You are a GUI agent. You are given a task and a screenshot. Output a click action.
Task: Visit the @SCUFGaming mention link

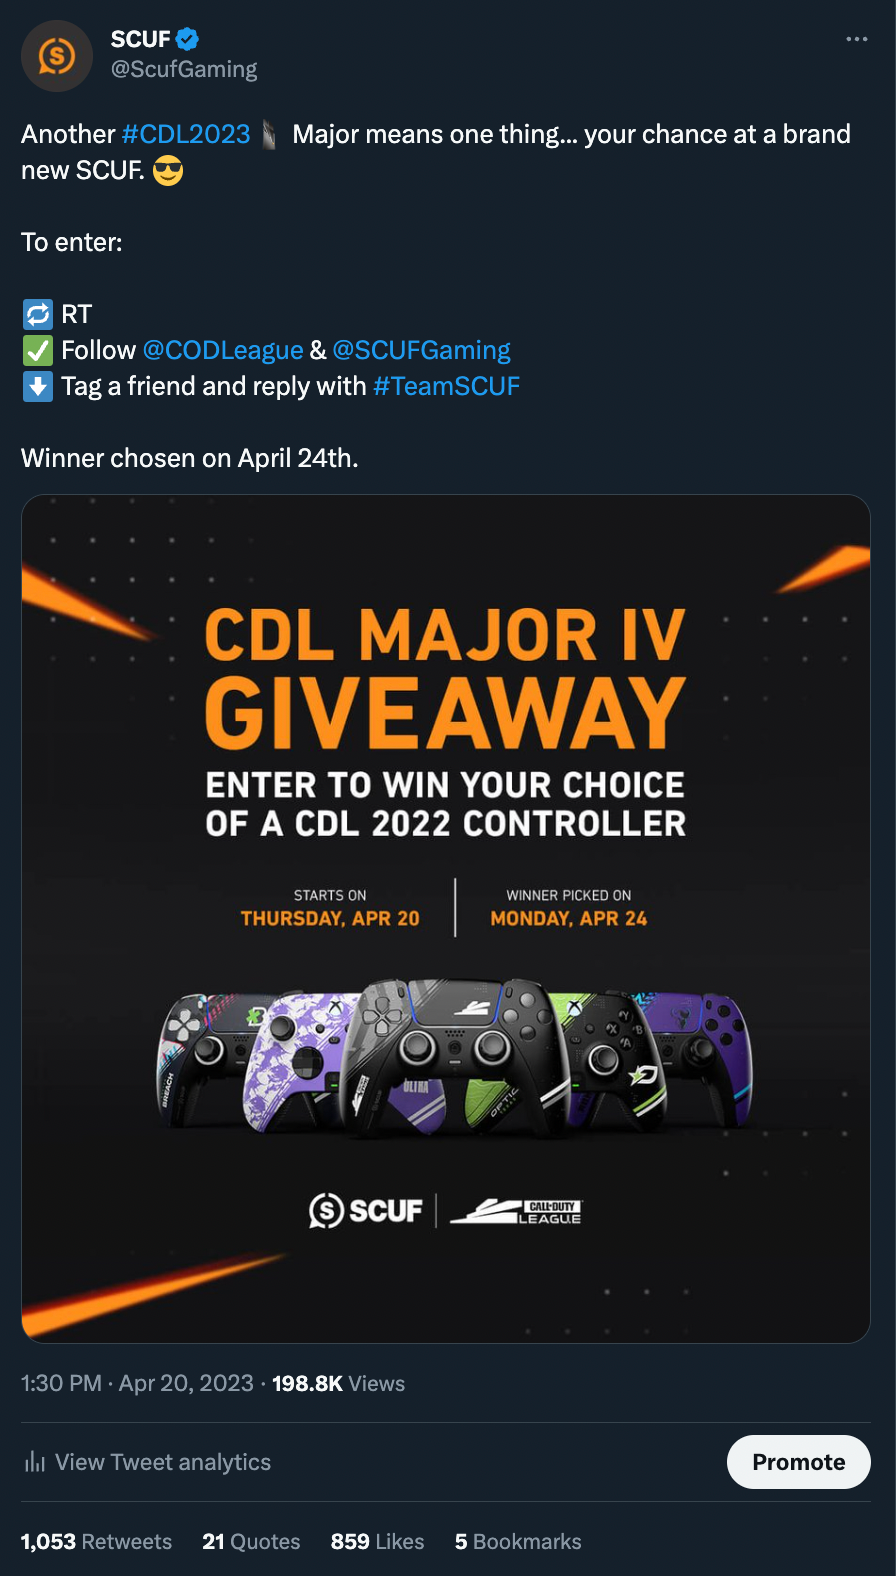tap(421, 350)
